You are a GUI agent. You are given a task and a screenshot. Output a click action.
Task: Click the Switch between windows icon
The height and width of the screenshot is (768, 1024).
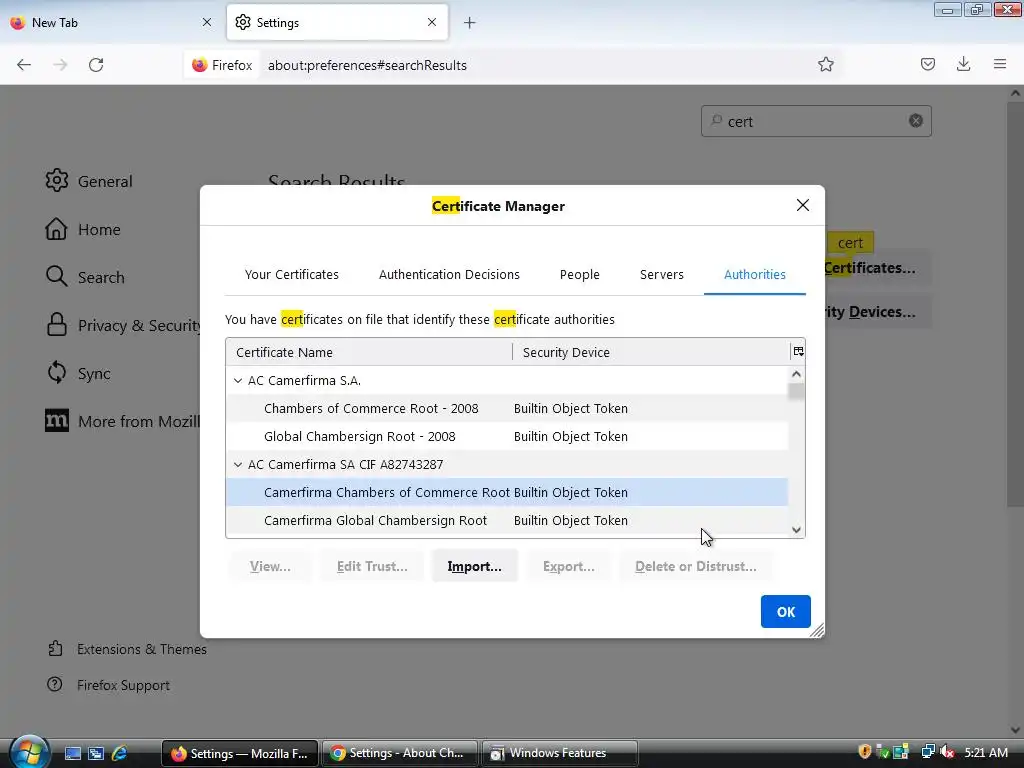(x=96, y=753)
